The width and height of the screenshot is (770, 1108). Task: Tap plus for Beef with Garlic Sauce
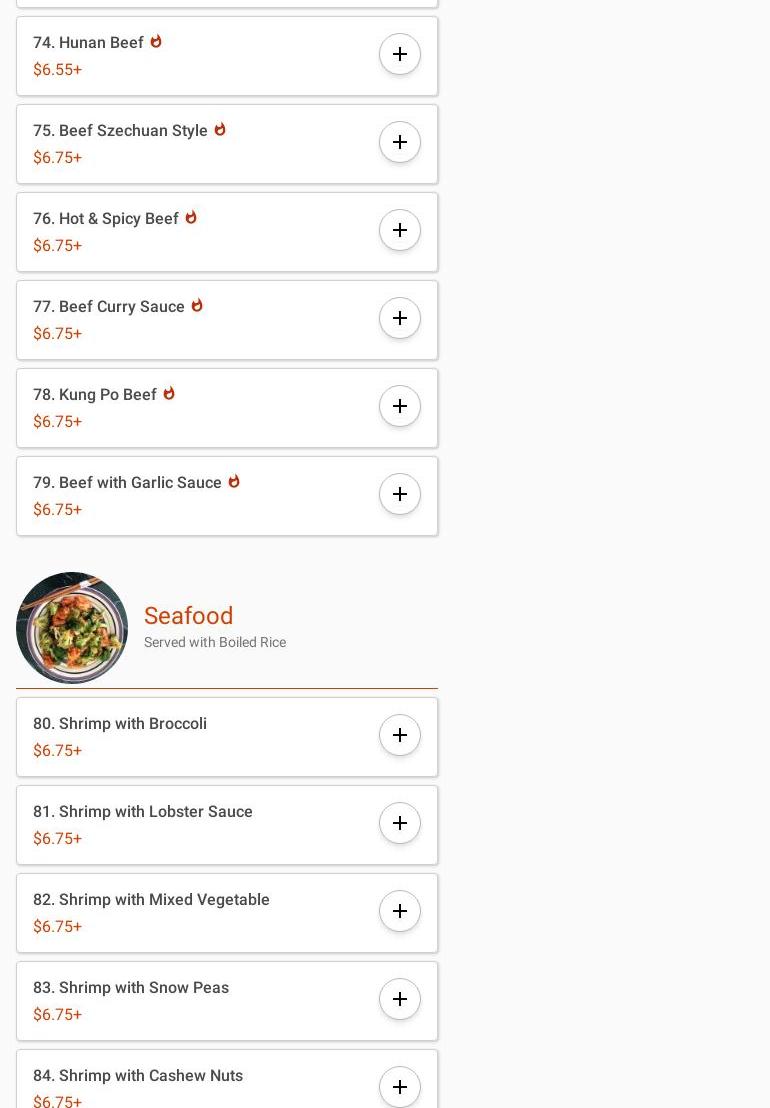(x=400, y=494)
